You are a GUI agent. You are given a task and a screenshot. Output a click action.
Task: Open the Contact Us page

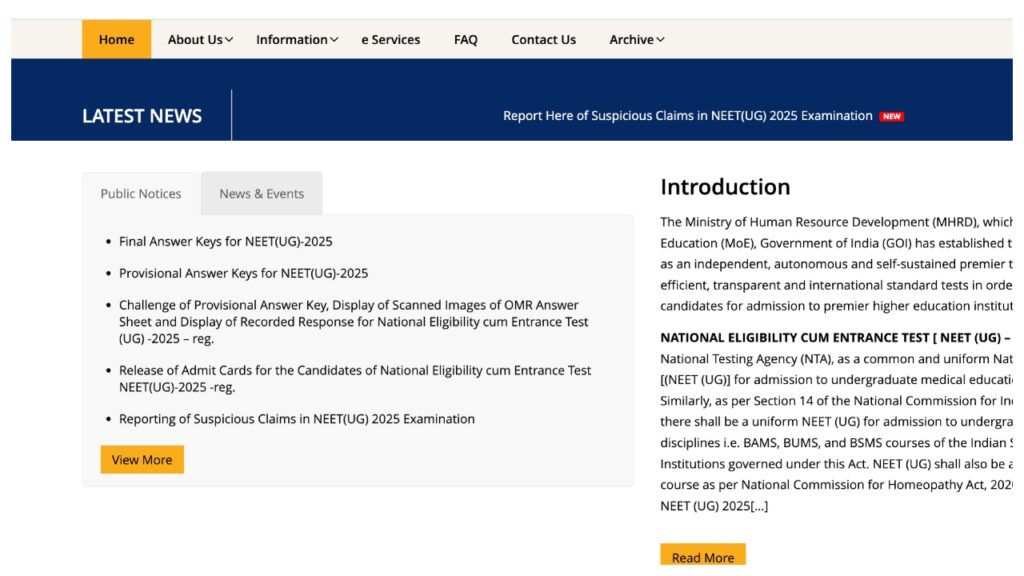click(543, 39)
